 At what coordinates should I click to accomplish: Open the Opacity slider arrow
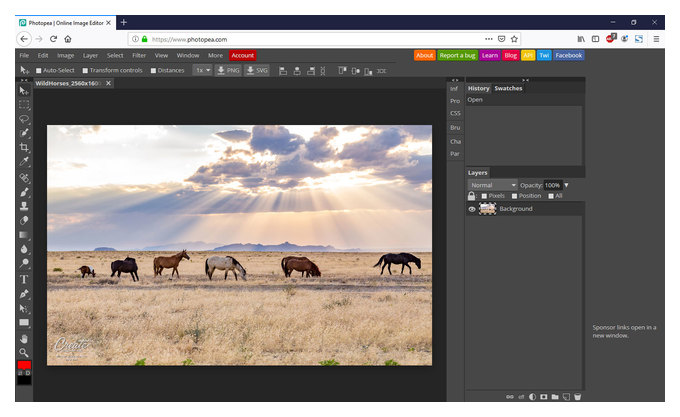click(x=566, y=185)
